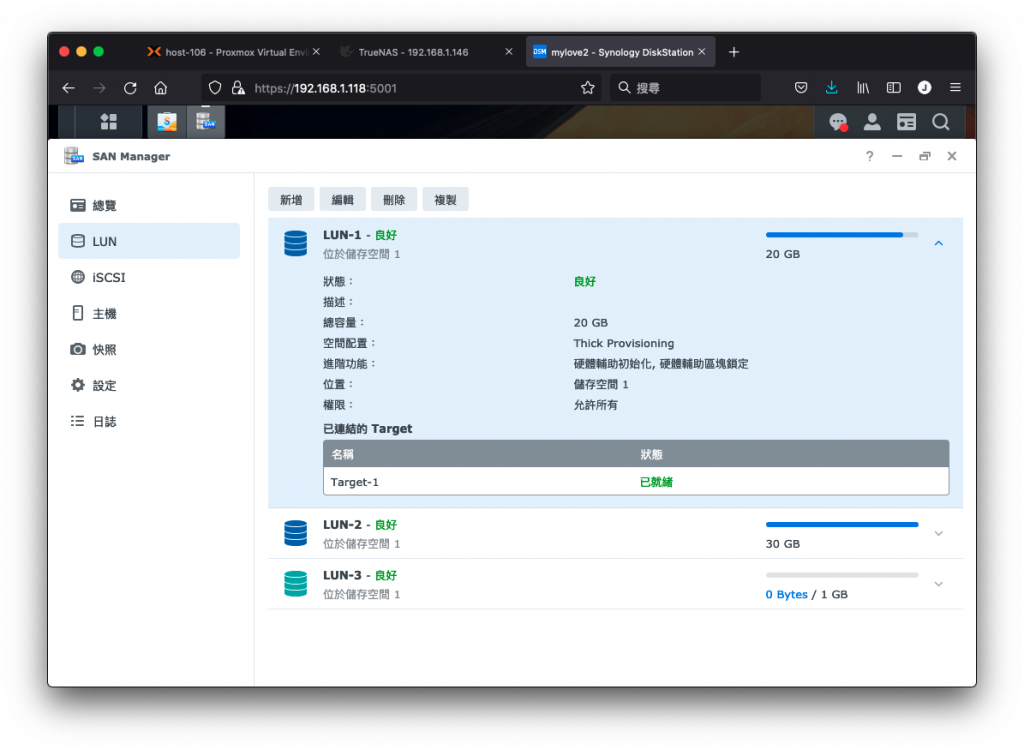
Task: Click tracking protection shield icon
Action: coord(215,88)
